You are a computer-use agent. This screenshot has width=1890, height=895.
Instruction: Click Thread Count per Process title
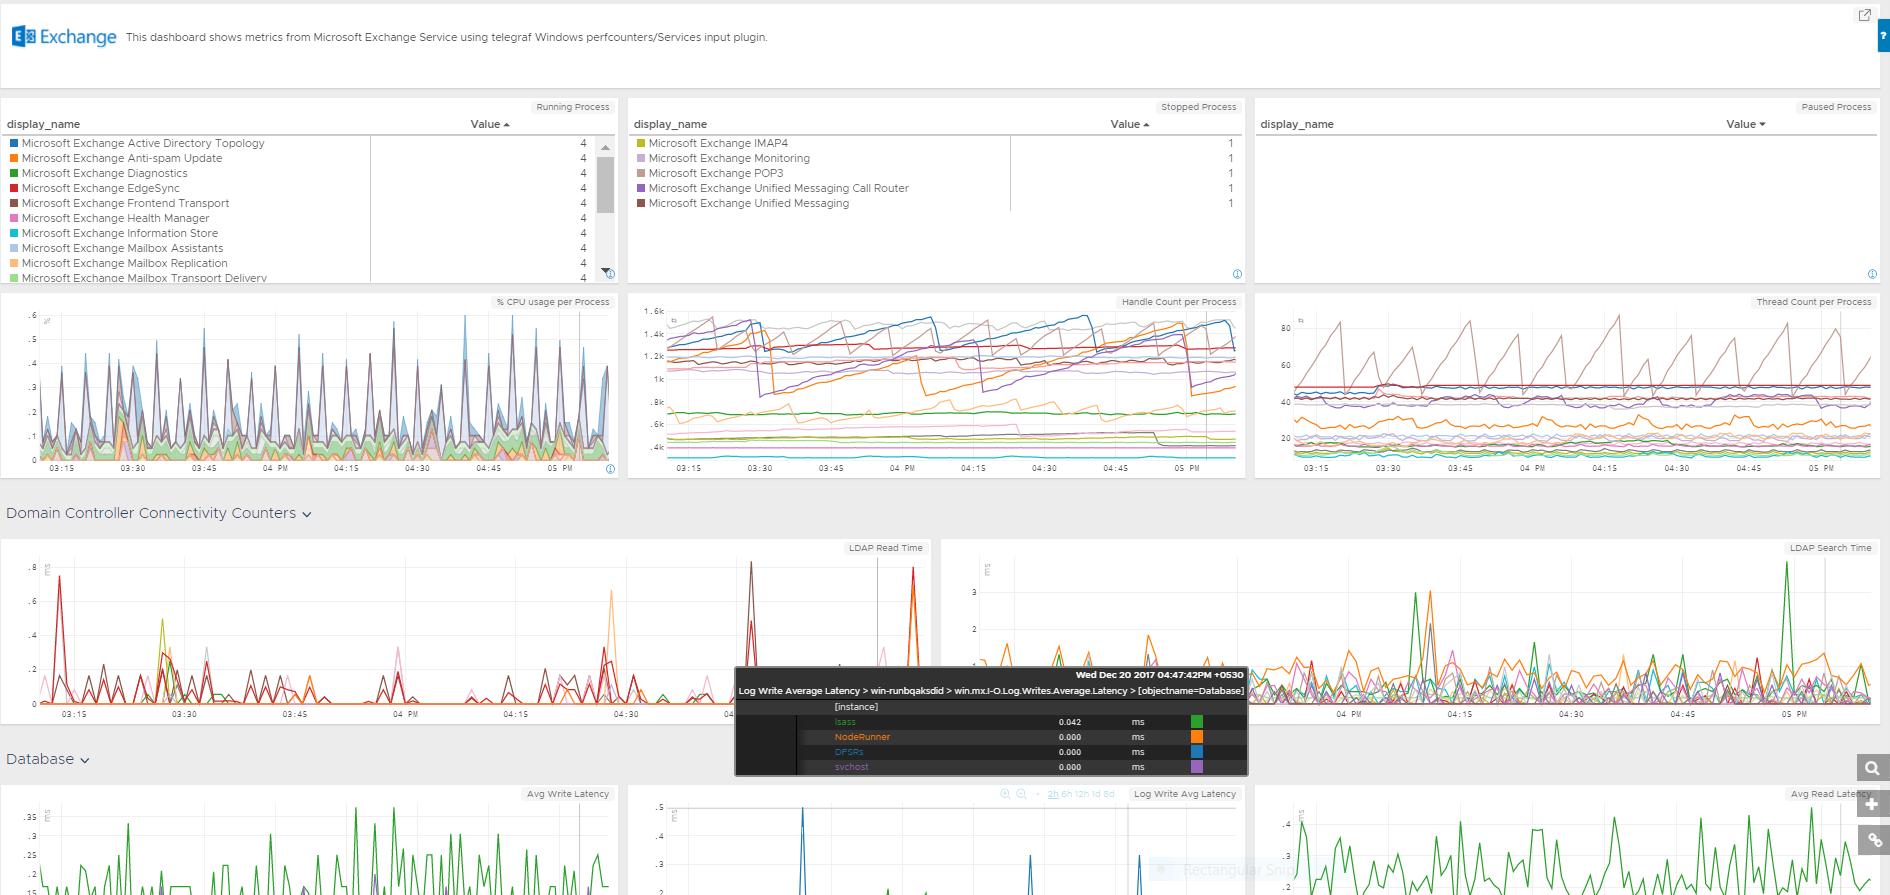(1814, 302)
